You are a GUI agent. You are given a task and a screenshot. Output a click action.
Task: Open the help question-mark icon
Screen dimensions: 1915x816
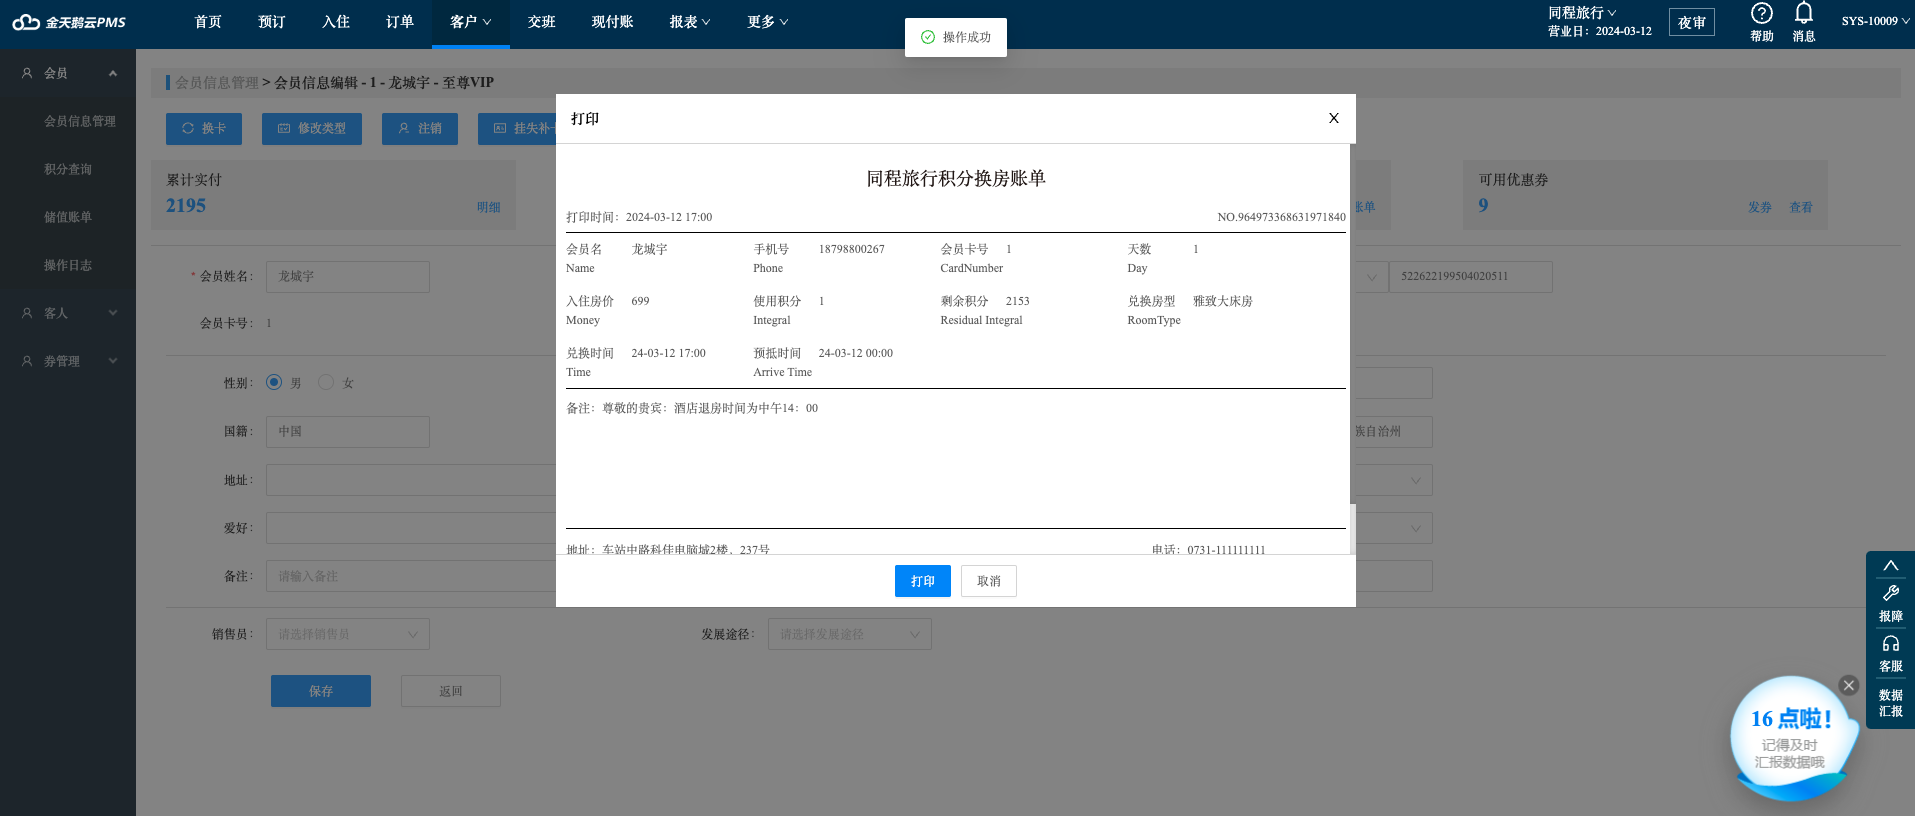click(1762, 13)
